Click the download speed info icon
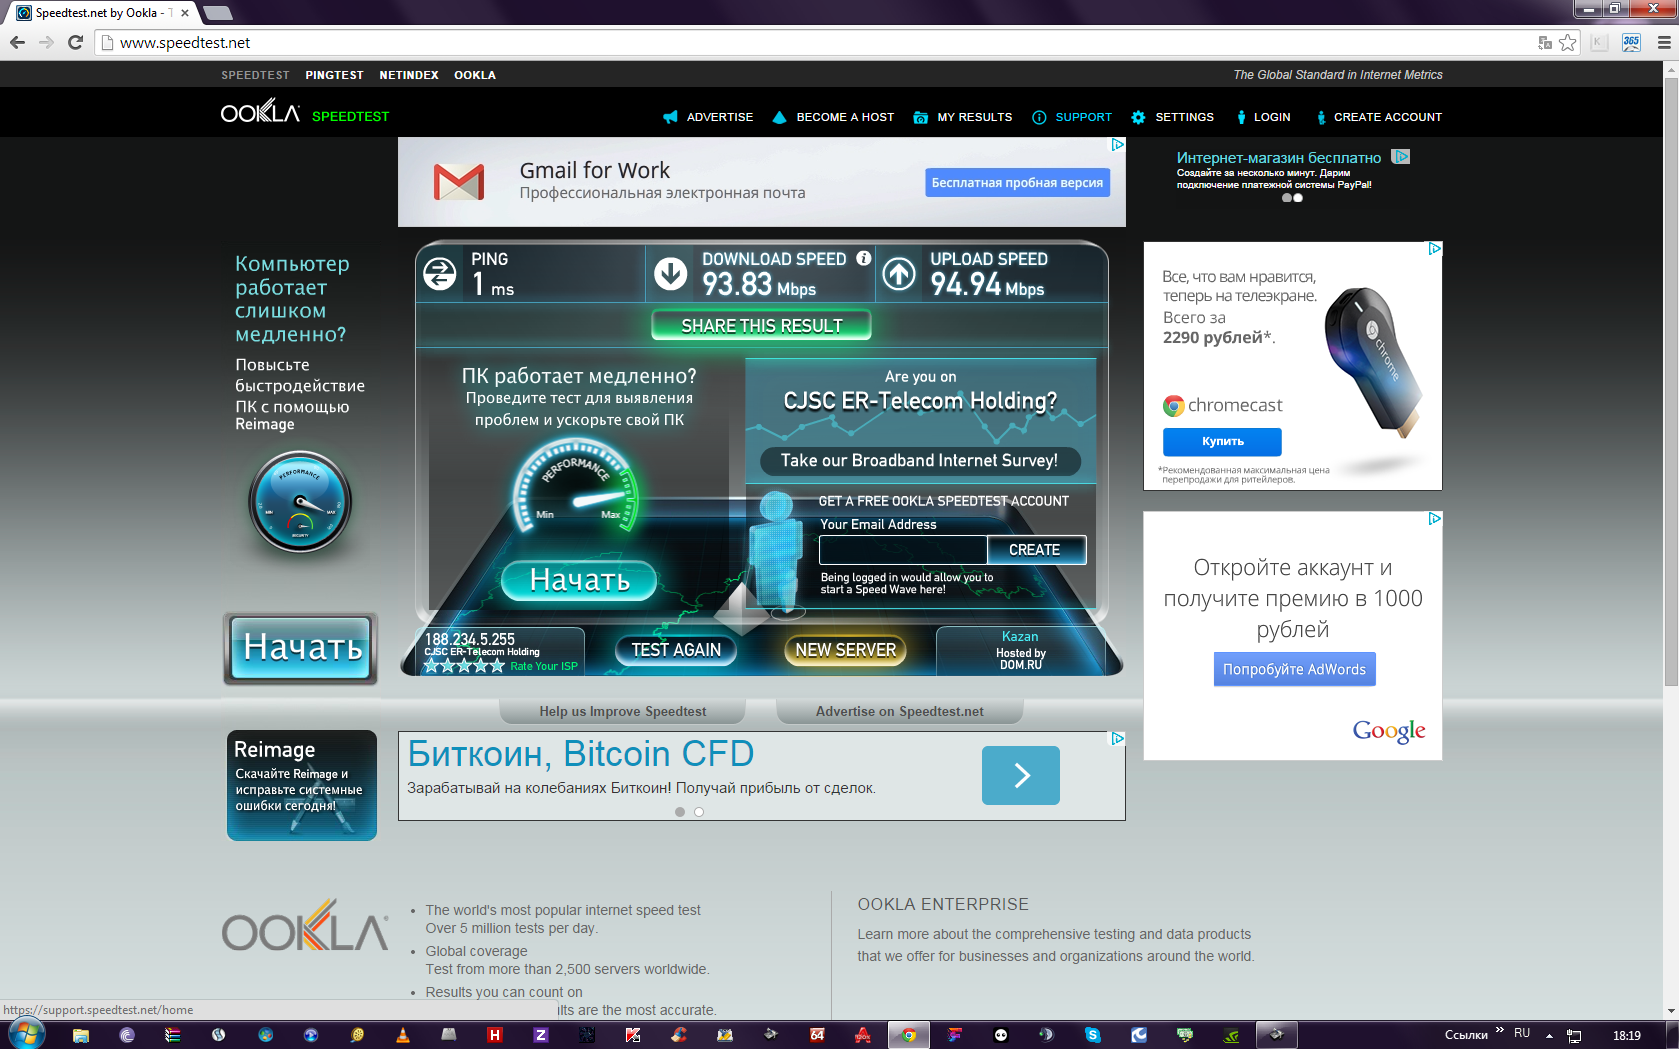Screen dimensions: 1679x1049 pyautogui.click(x=864, y=258)
